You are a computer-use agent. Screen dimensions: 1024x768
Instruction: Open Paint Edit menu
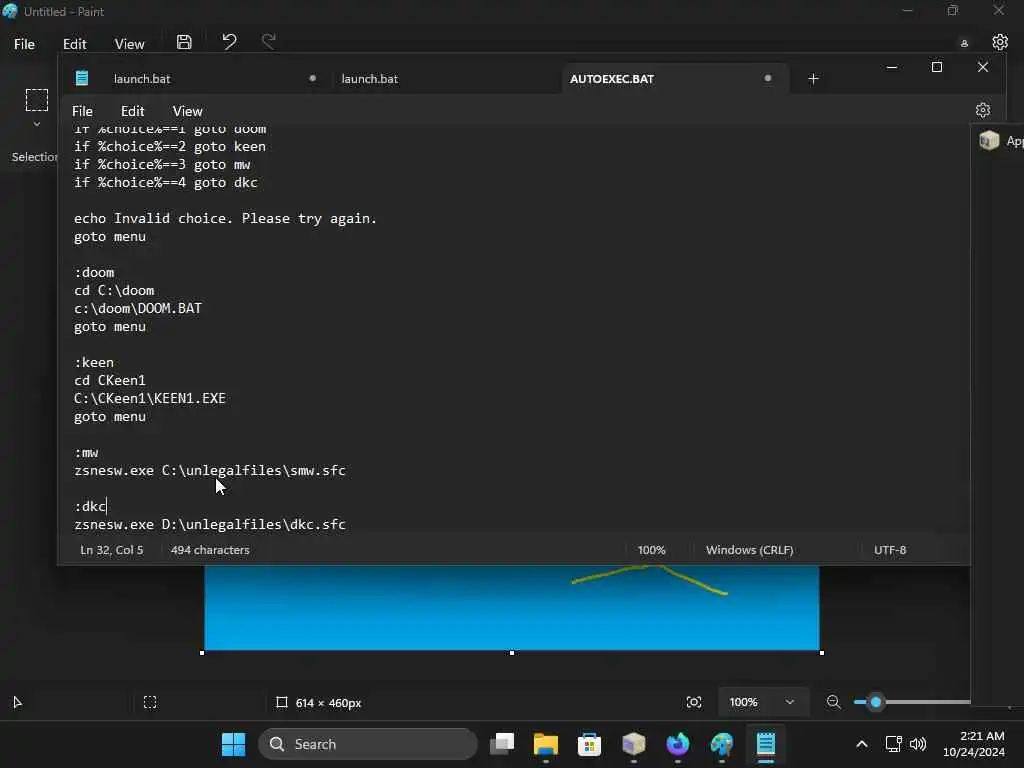(74, 44)
